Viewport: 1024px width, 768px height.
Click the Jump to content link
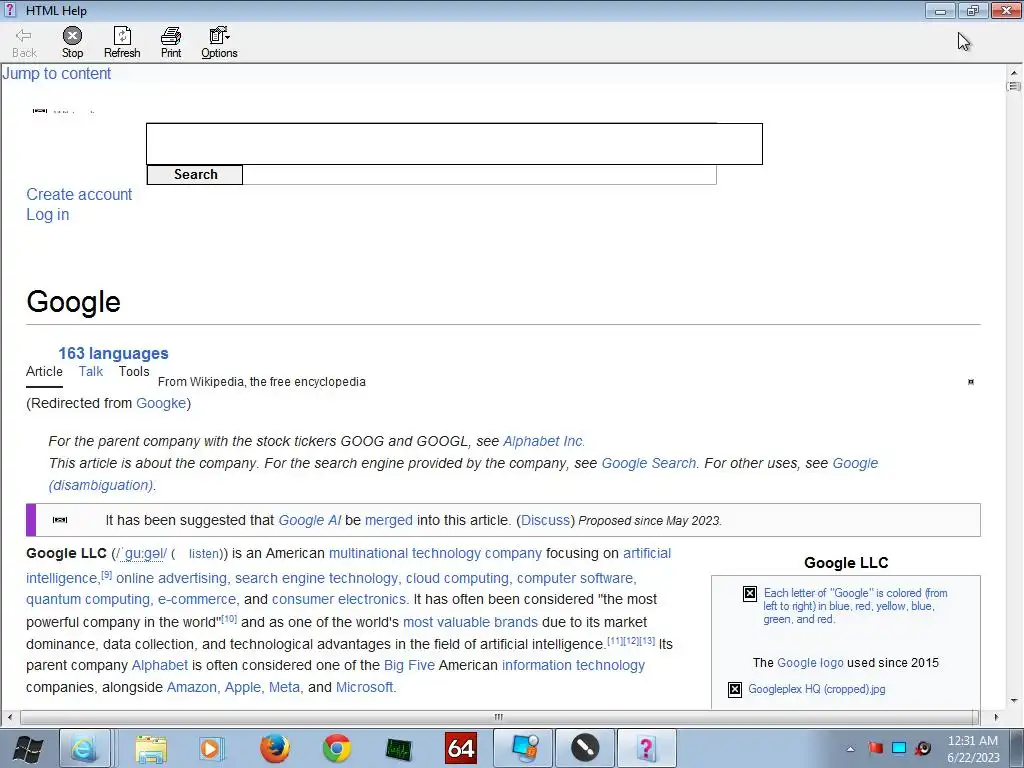(x=57, y=74)
